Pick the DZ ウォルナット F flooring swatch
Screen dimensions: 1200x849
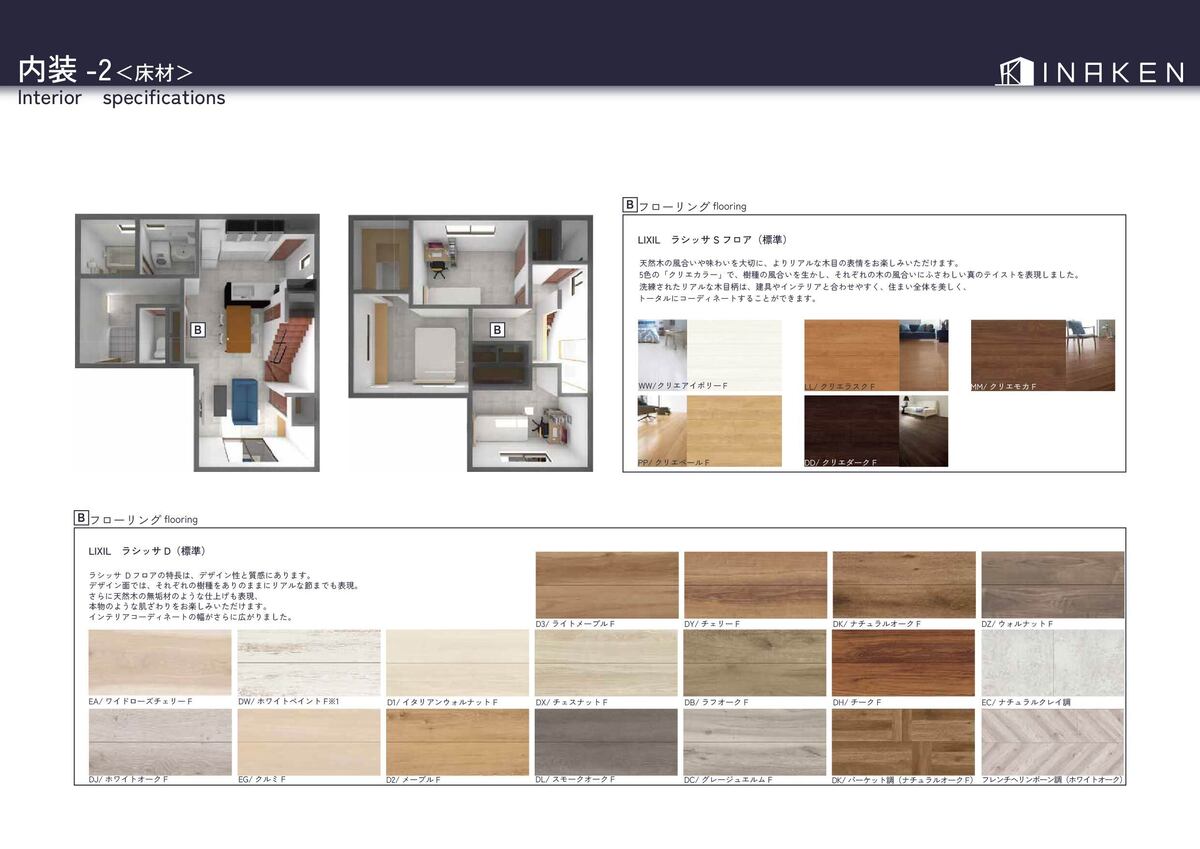(1052, 584)
